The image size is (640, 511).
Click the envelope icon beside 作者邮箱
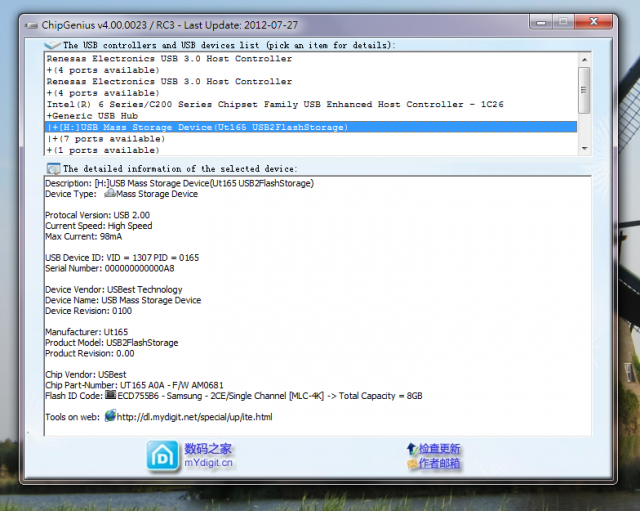(412, 464)
